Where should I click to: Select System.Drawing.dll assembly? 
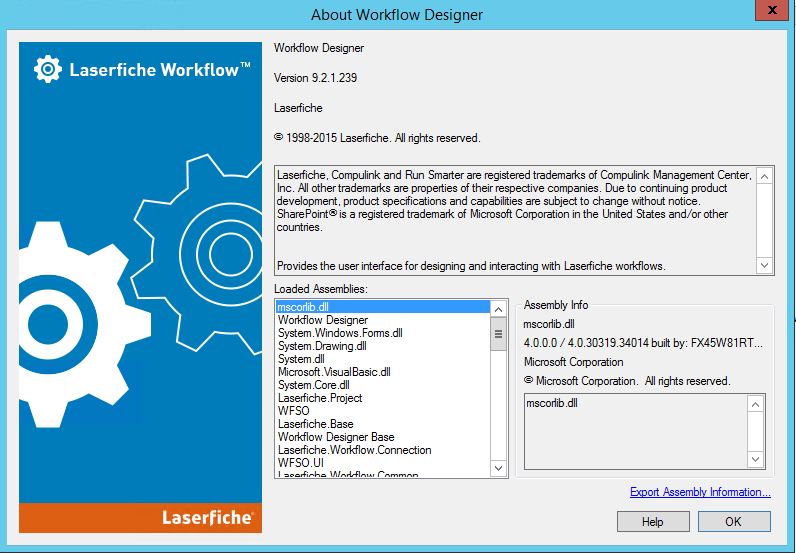383,346
